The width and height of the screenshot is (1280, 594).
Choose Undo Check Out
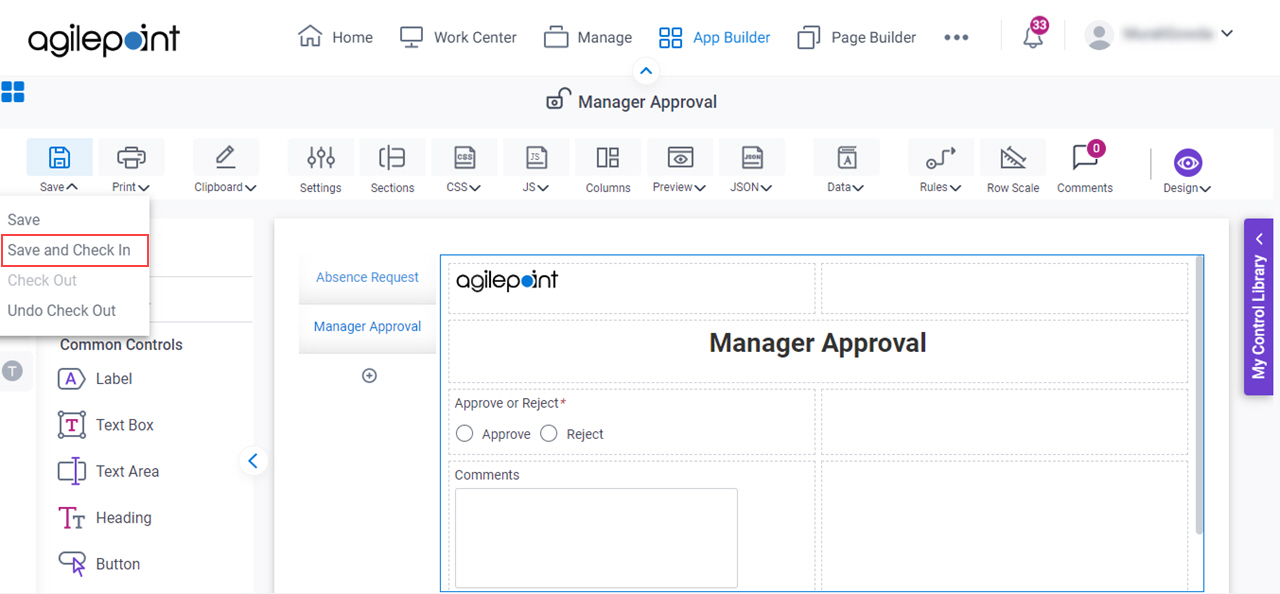click(x=62, y=310)
